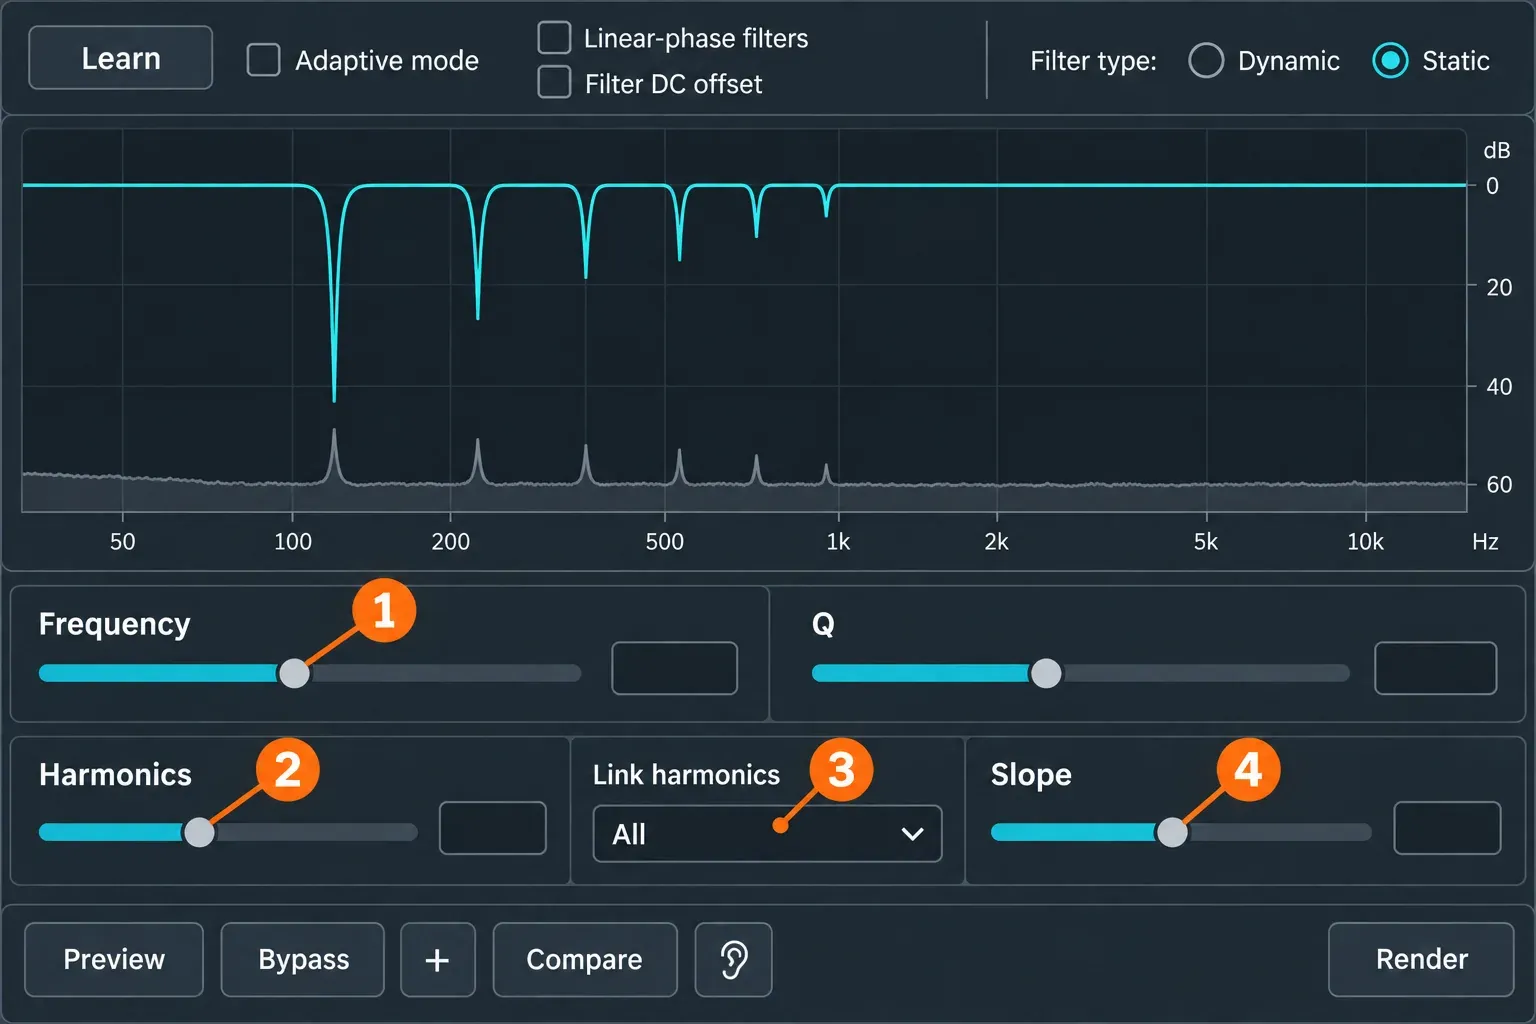Click the "Filter type:" label
The height and width of the screenshot is (1024, 1536).
(x=1093, y=61)
